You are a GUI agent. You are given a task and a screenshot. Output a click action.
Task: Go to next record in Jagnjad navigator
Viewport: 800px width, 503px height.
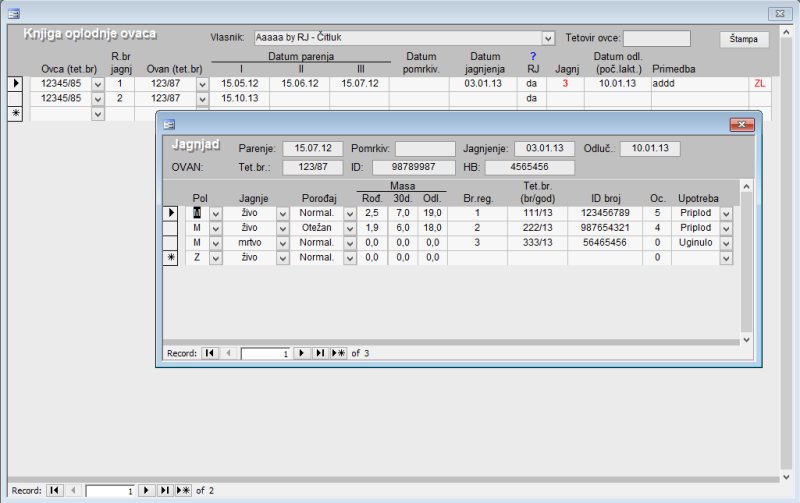(x=301, y=353)
